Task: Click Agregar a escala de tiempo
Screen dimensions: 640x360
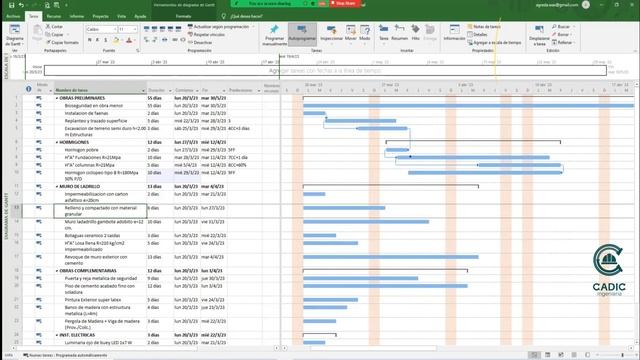Action: tap(494, 42)
